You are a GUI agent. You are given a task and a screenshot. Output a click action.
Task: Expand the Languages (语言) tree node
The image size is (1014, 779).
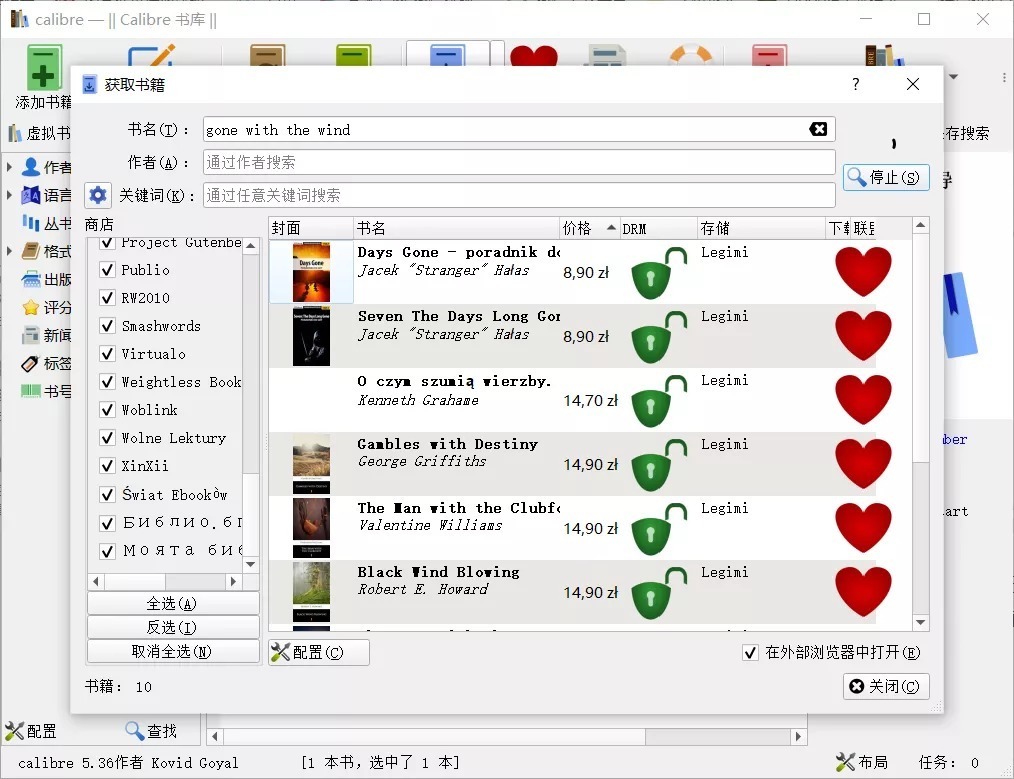click(x=9, y=195)
